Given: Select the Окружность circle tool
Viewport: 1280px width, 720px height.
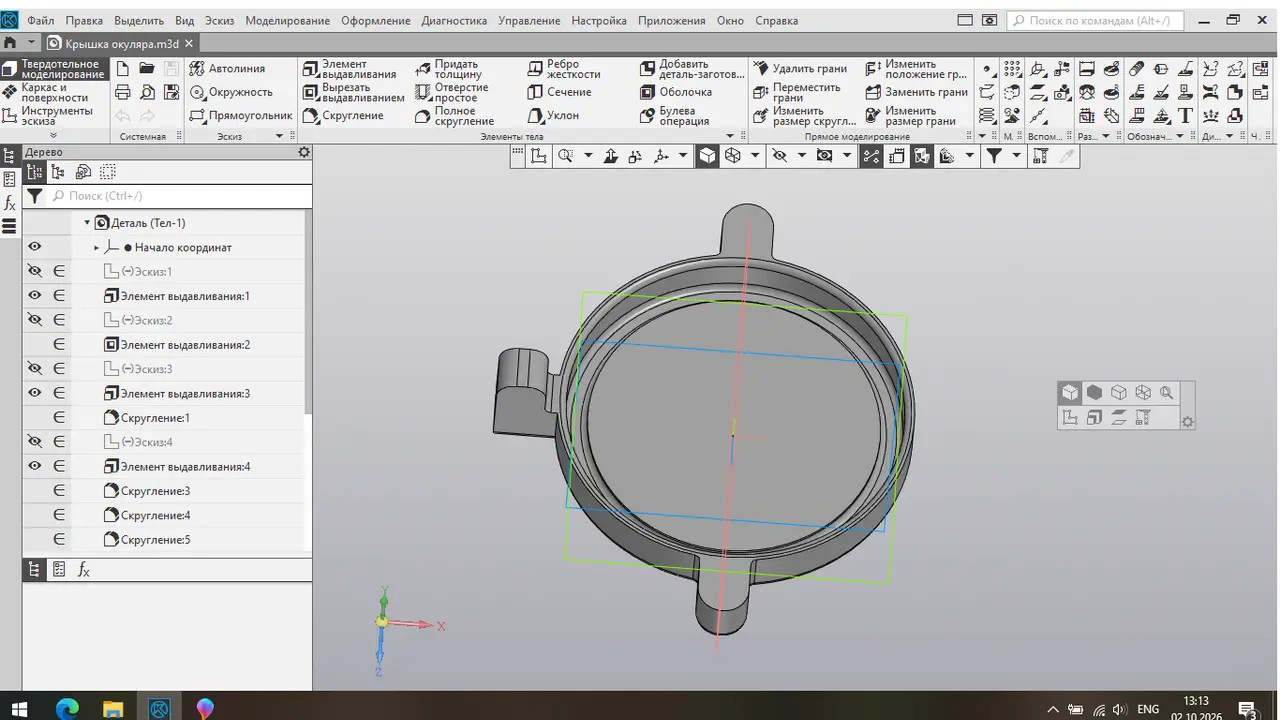Looking at the screenshot, I should pyautogui.click(x=231, y=92).
